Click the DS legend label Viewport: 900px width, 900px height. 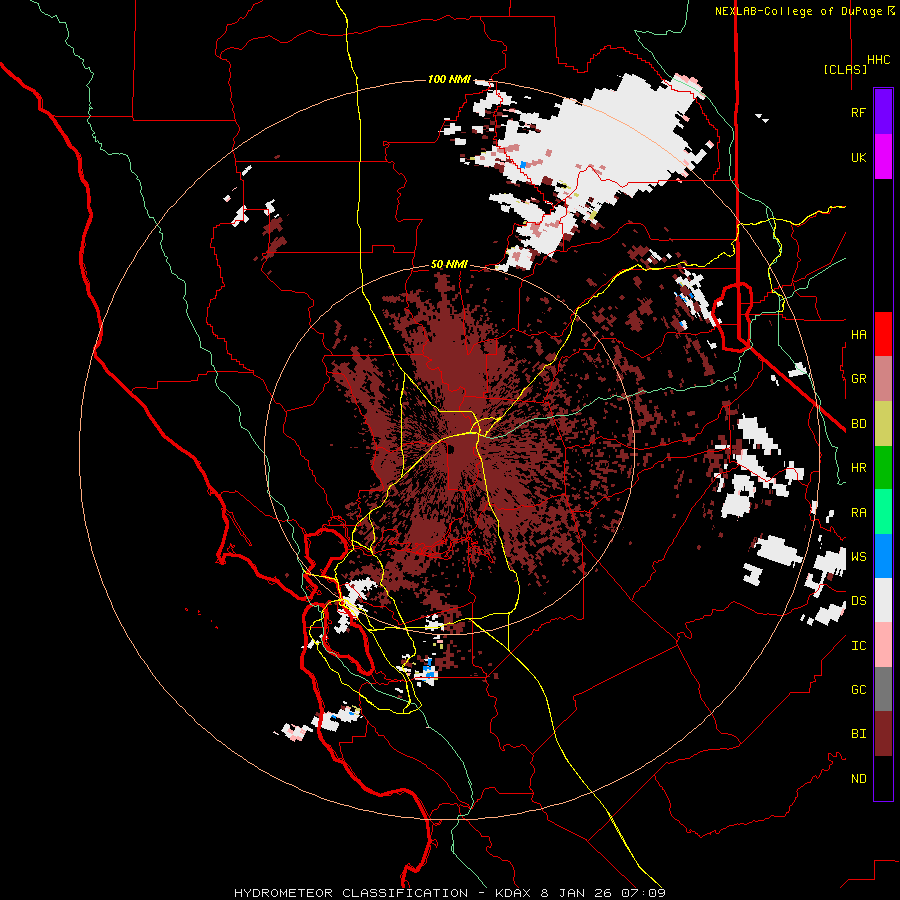pyautogui.click(x=858, y=601)
